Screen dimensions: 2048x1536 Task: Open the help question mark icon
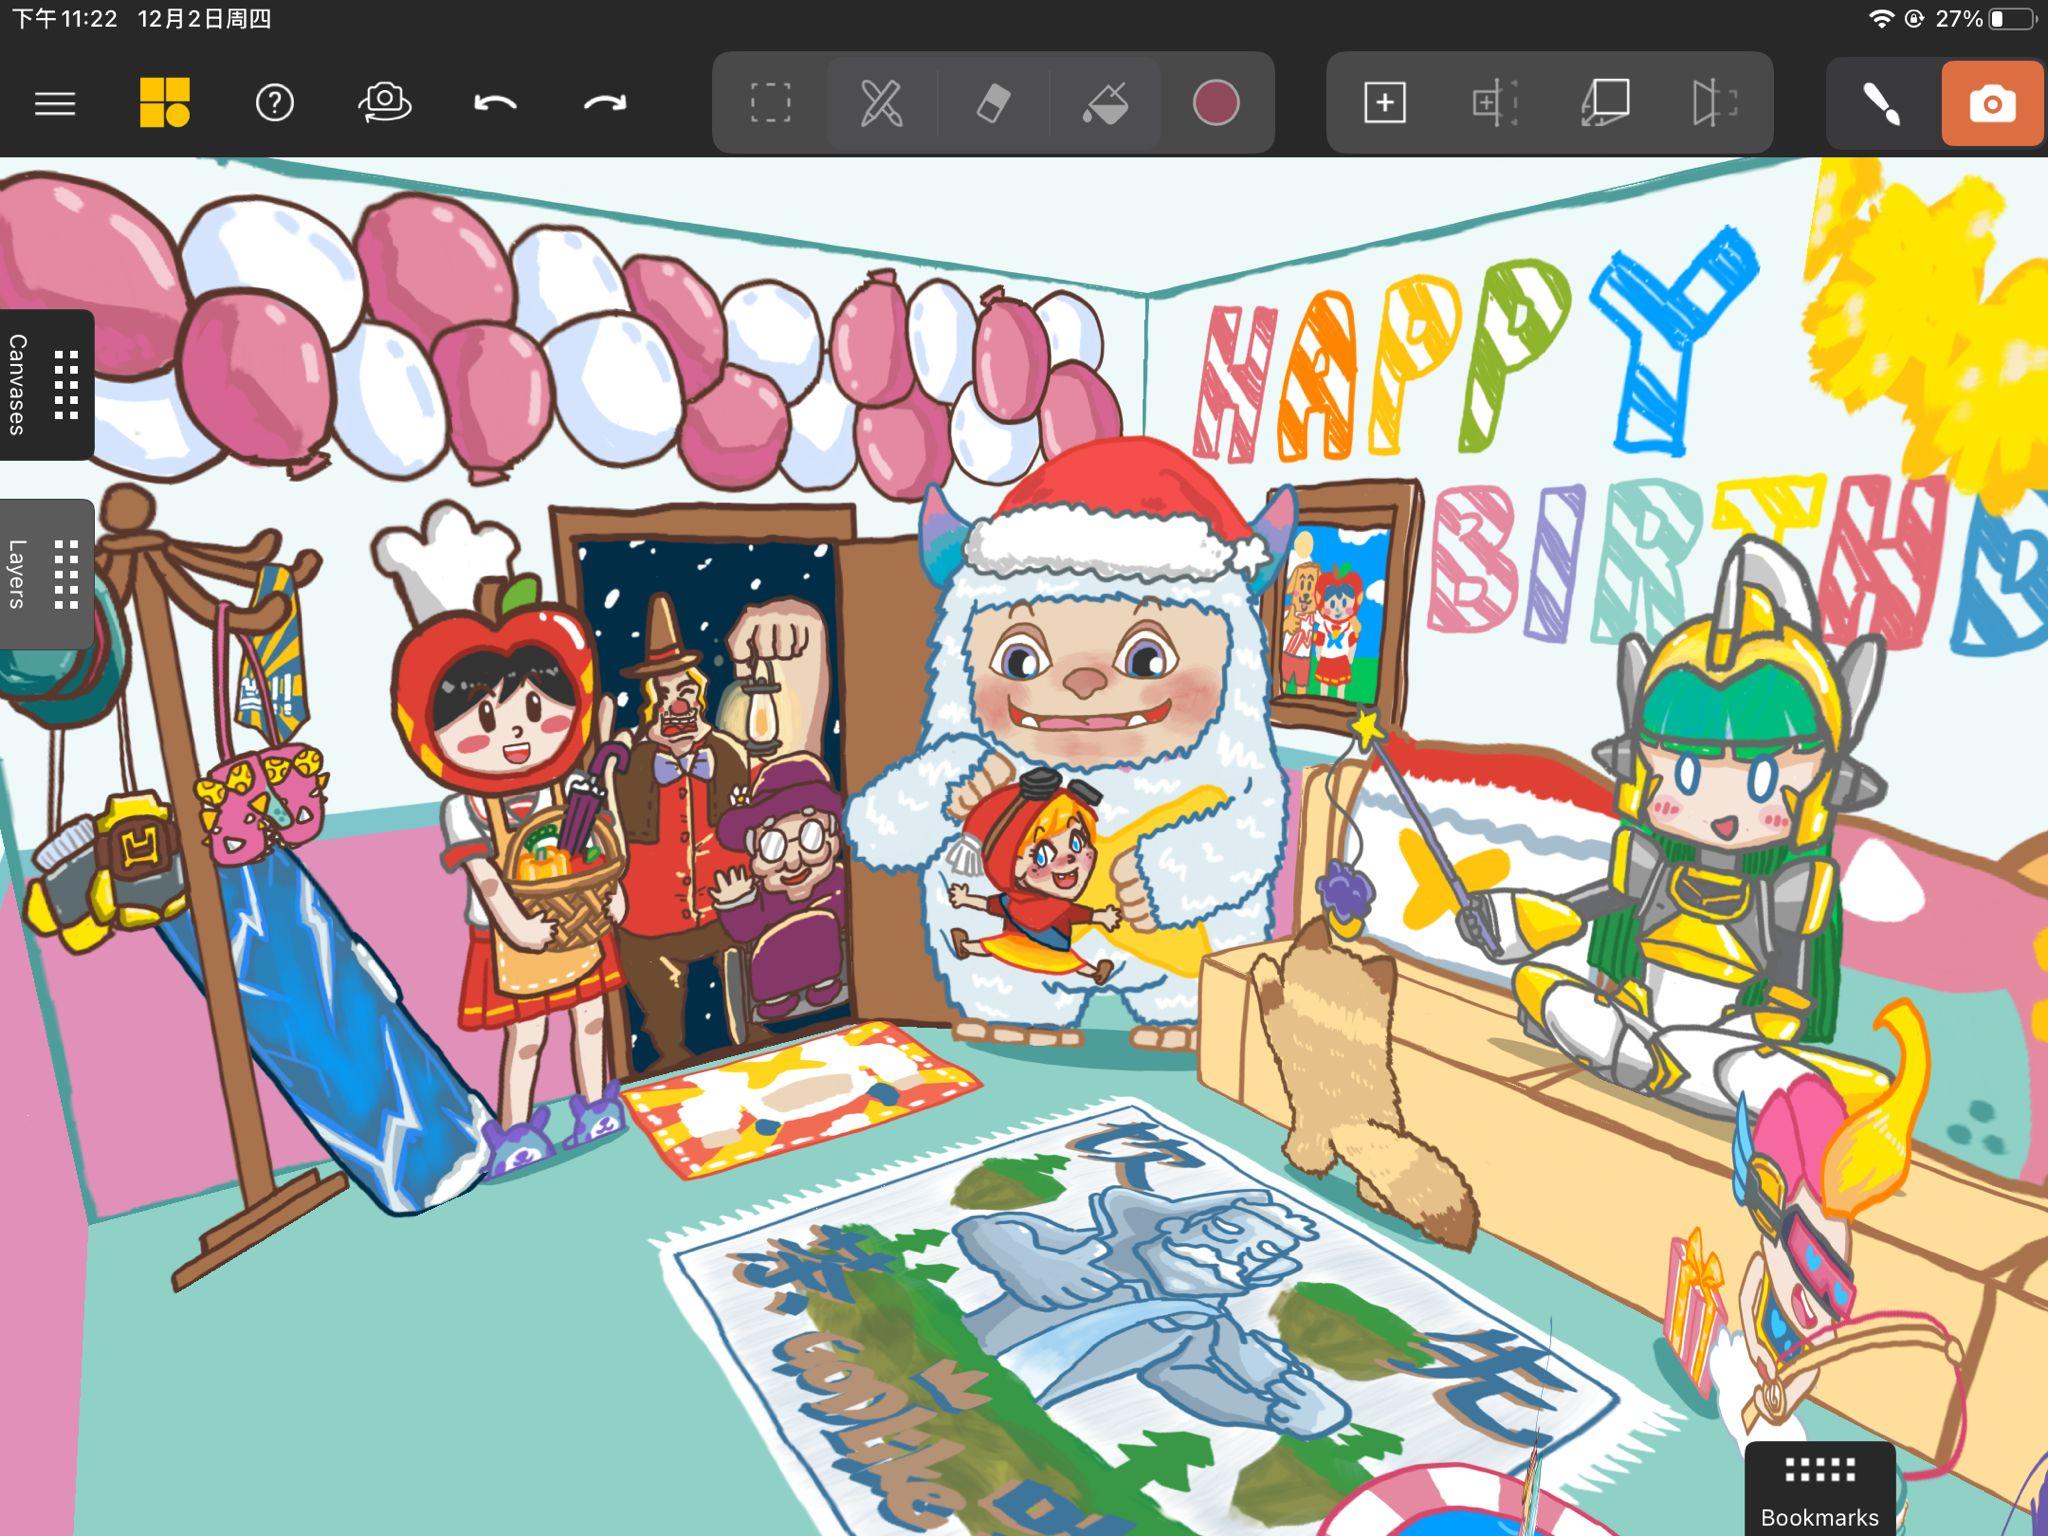[x=274, y=103]
